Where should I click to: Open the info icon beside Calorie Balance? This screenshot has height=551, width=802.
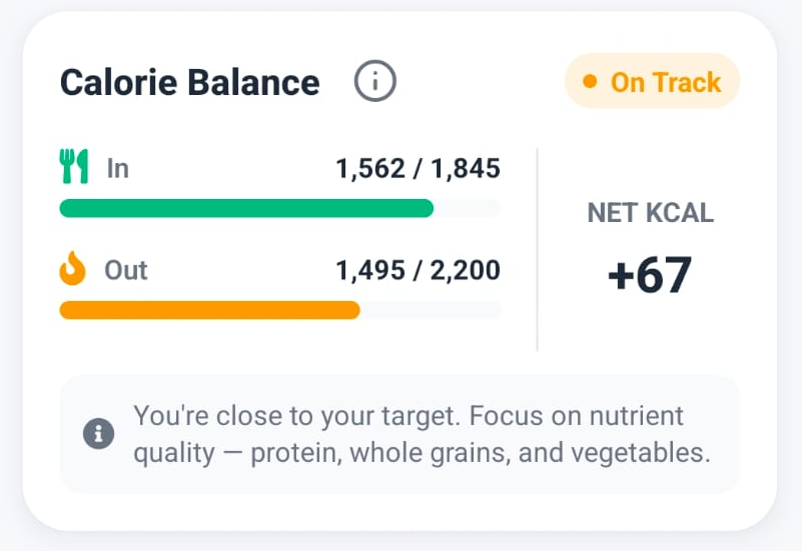[x=376, y=81]
